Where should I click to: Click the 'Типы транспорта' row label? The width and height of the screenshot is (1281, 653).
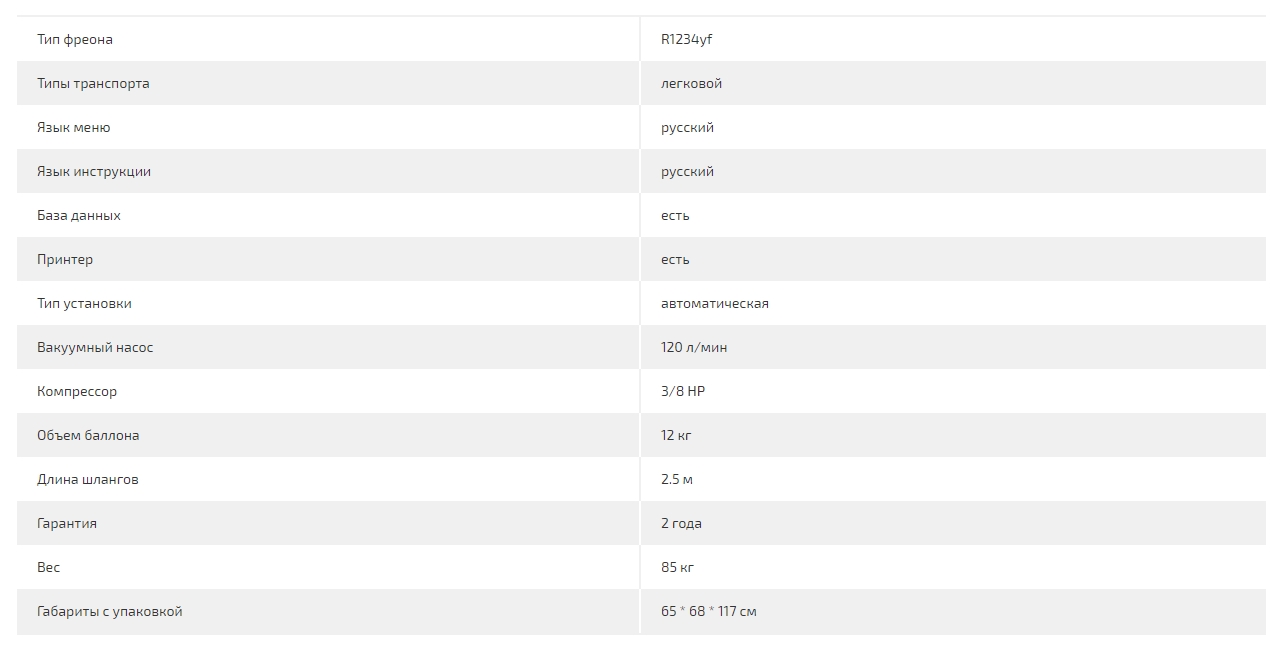(x=93, y=84)
